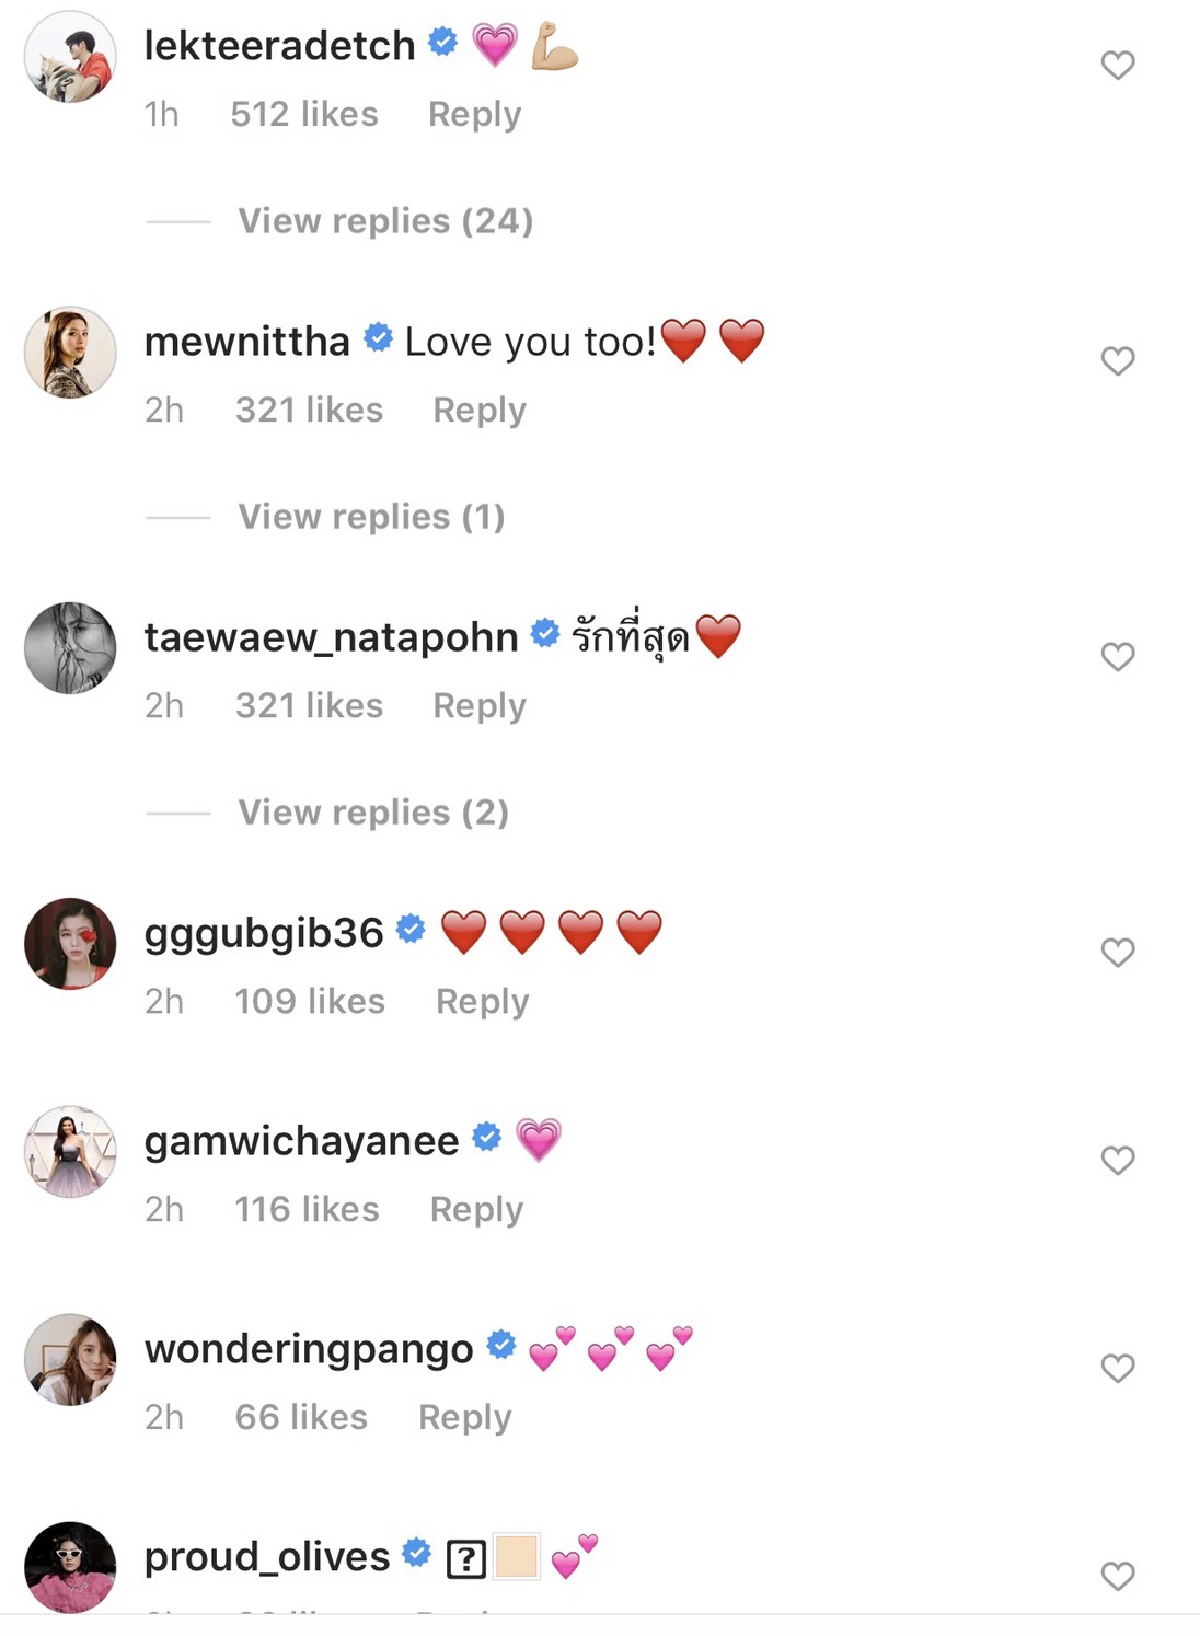Viewport: 1200px width, 1636px height.
Task: Like gggubgib36's four-hearts comment
Action: [x=1117, y=952]
